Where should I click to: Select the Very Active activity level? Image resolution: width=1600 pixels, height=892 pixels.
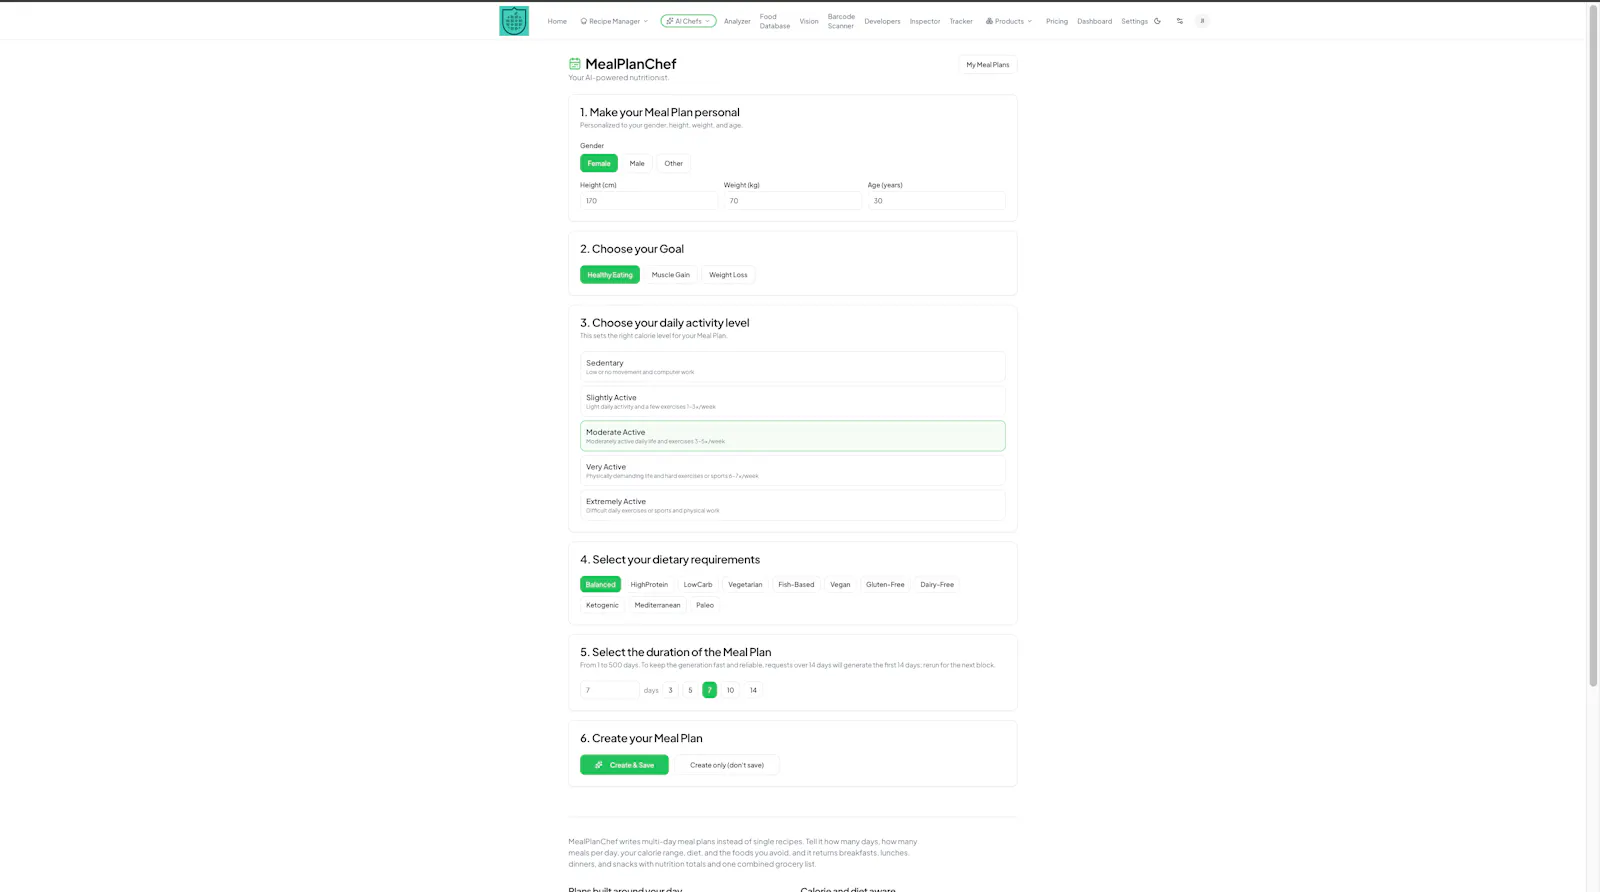pos(792,471)
